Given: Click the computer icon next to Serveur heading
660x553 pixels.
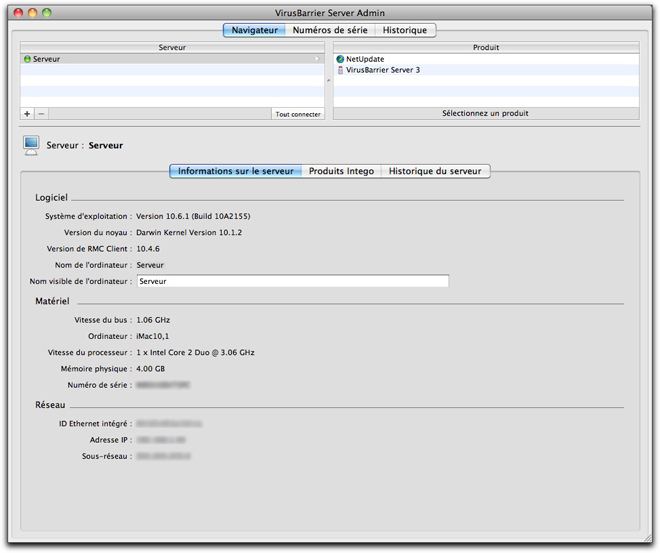Looking at the screenshot, I should 31,146.
